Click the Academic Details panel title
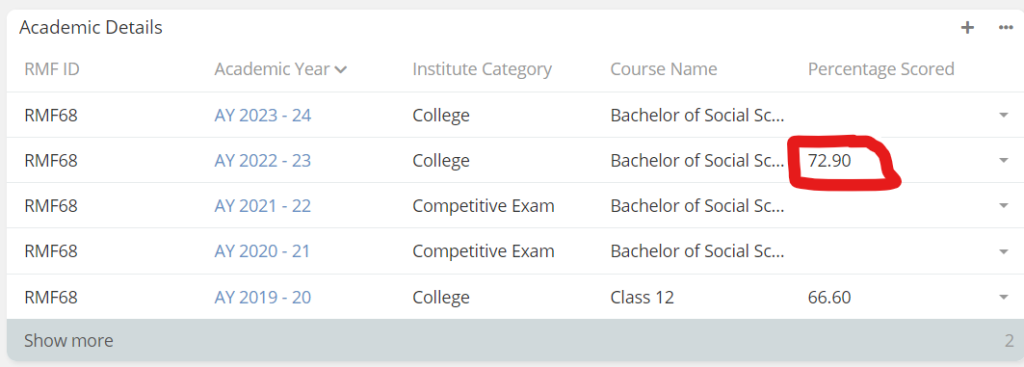1024x367 pixels. [x=91, y=27]
